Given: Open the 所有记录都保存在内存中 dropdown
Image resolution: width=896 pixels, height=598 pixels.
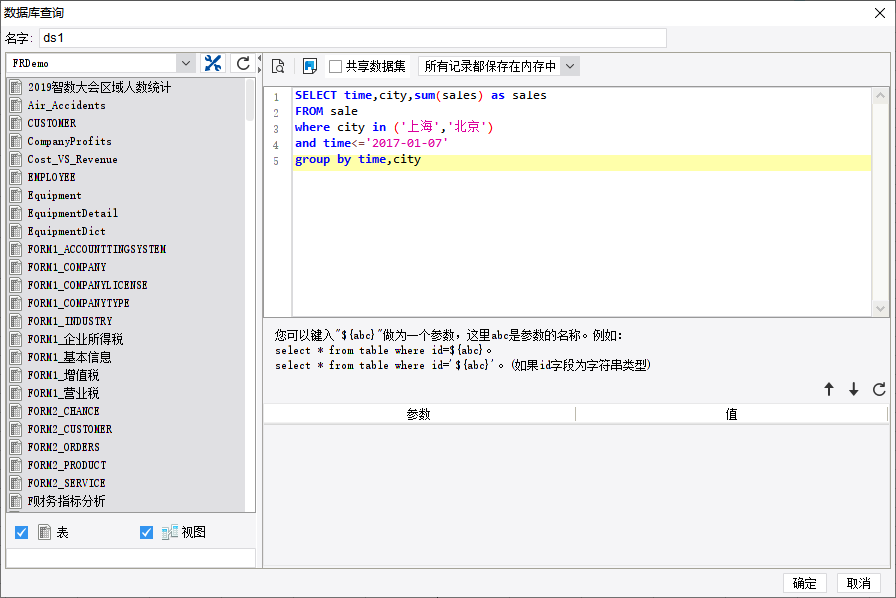Looking at the screenshot, I should pos(570,66).
